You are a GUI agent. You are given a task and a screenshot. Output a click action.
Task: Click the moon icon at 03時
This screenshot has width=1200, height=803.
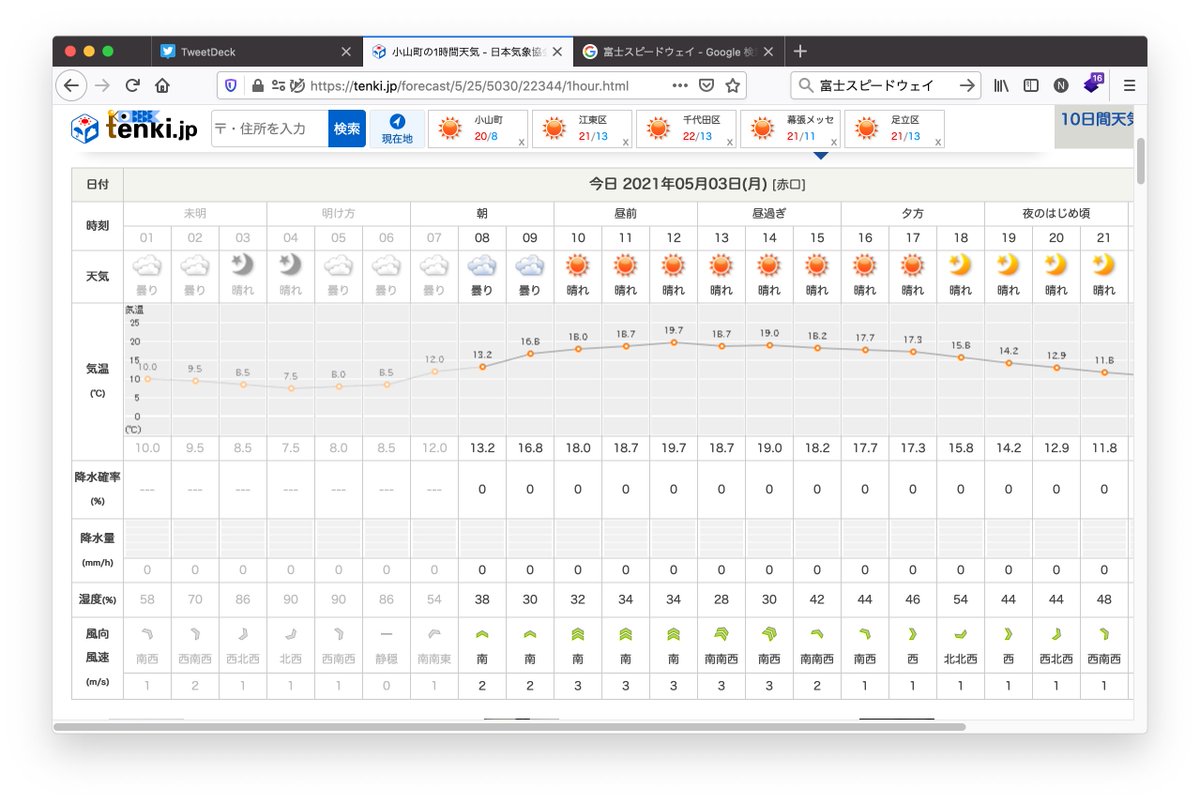coord(242,266)
